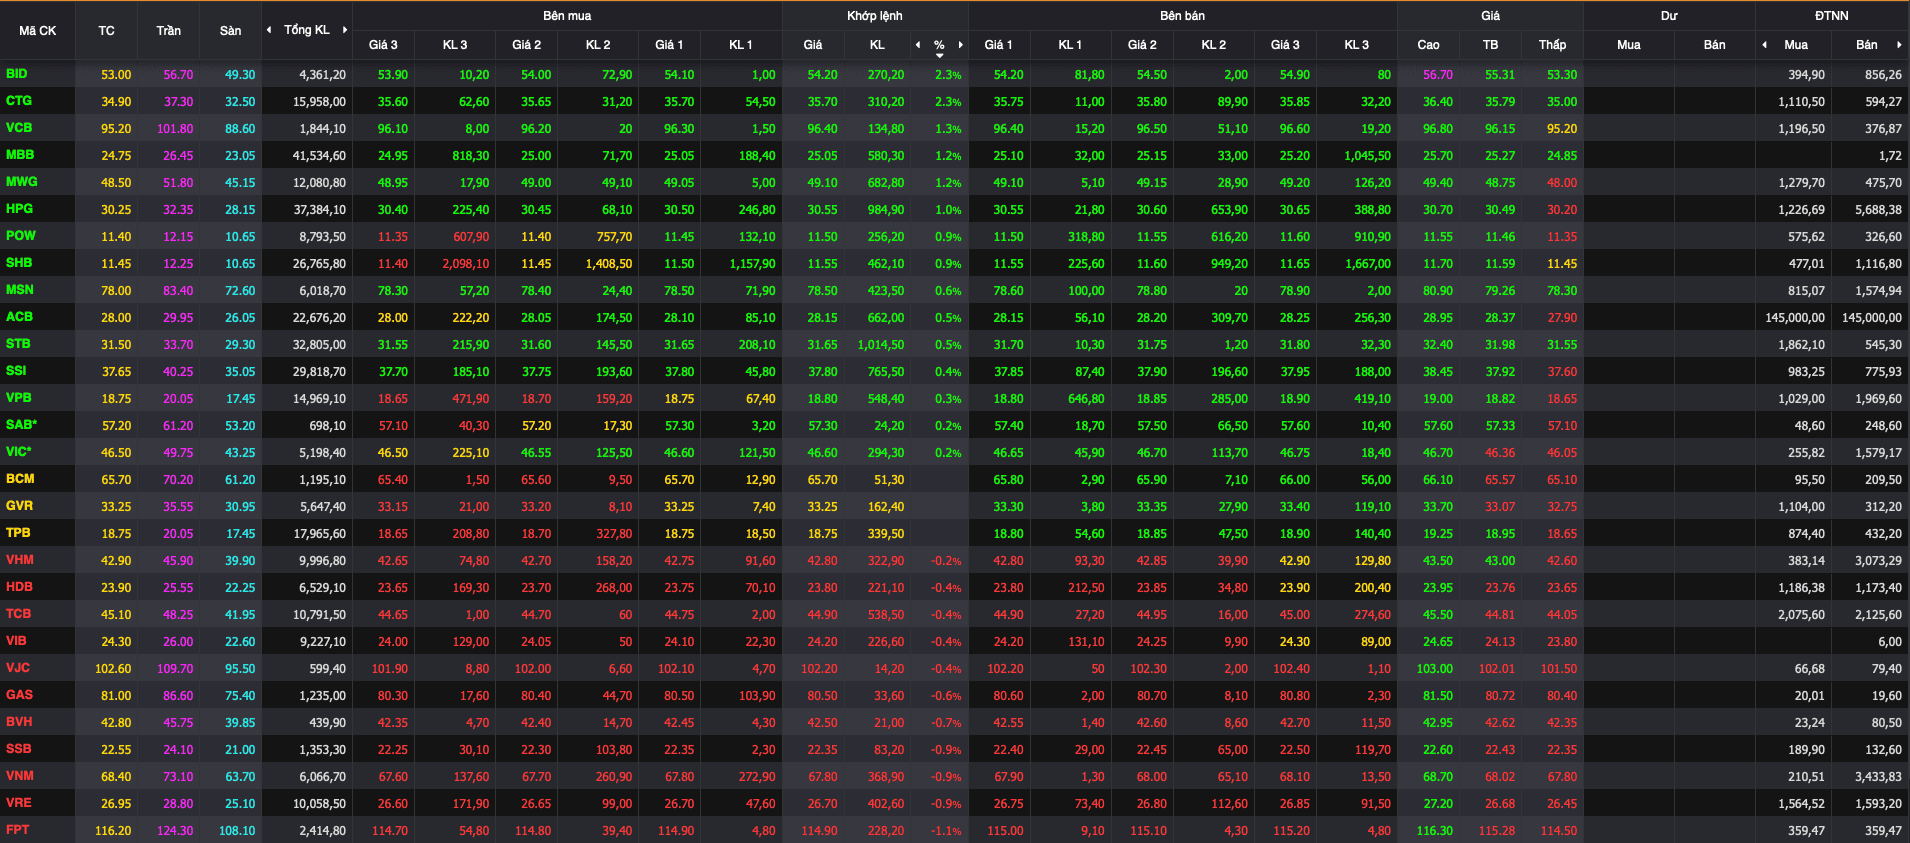Select the VIB ticker symbol
Screen dimensions: 1910x843
pos(16,641)
